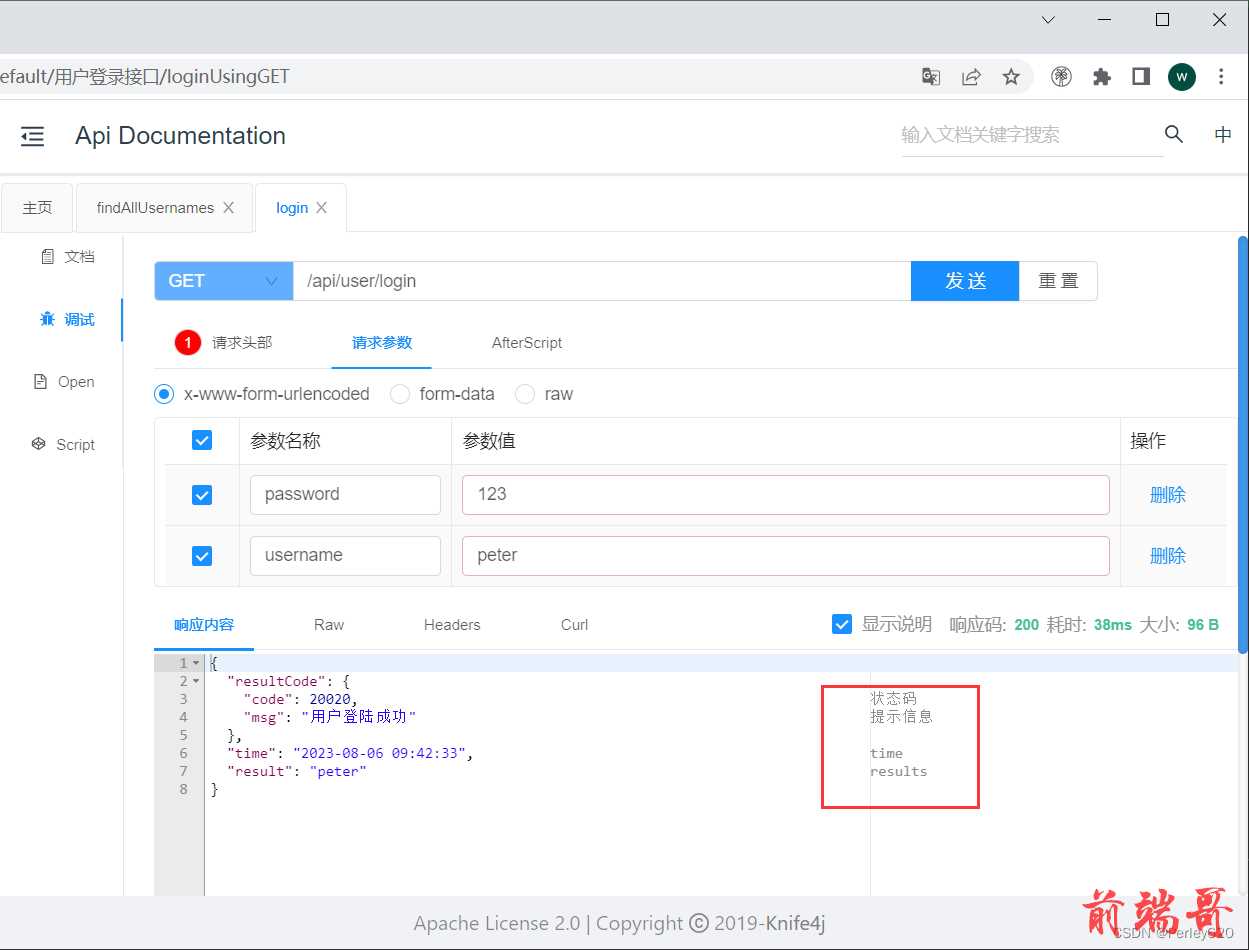The image size is (1249, 950).
Task: Click the browser share page icon
Action: tap(971, 77)
